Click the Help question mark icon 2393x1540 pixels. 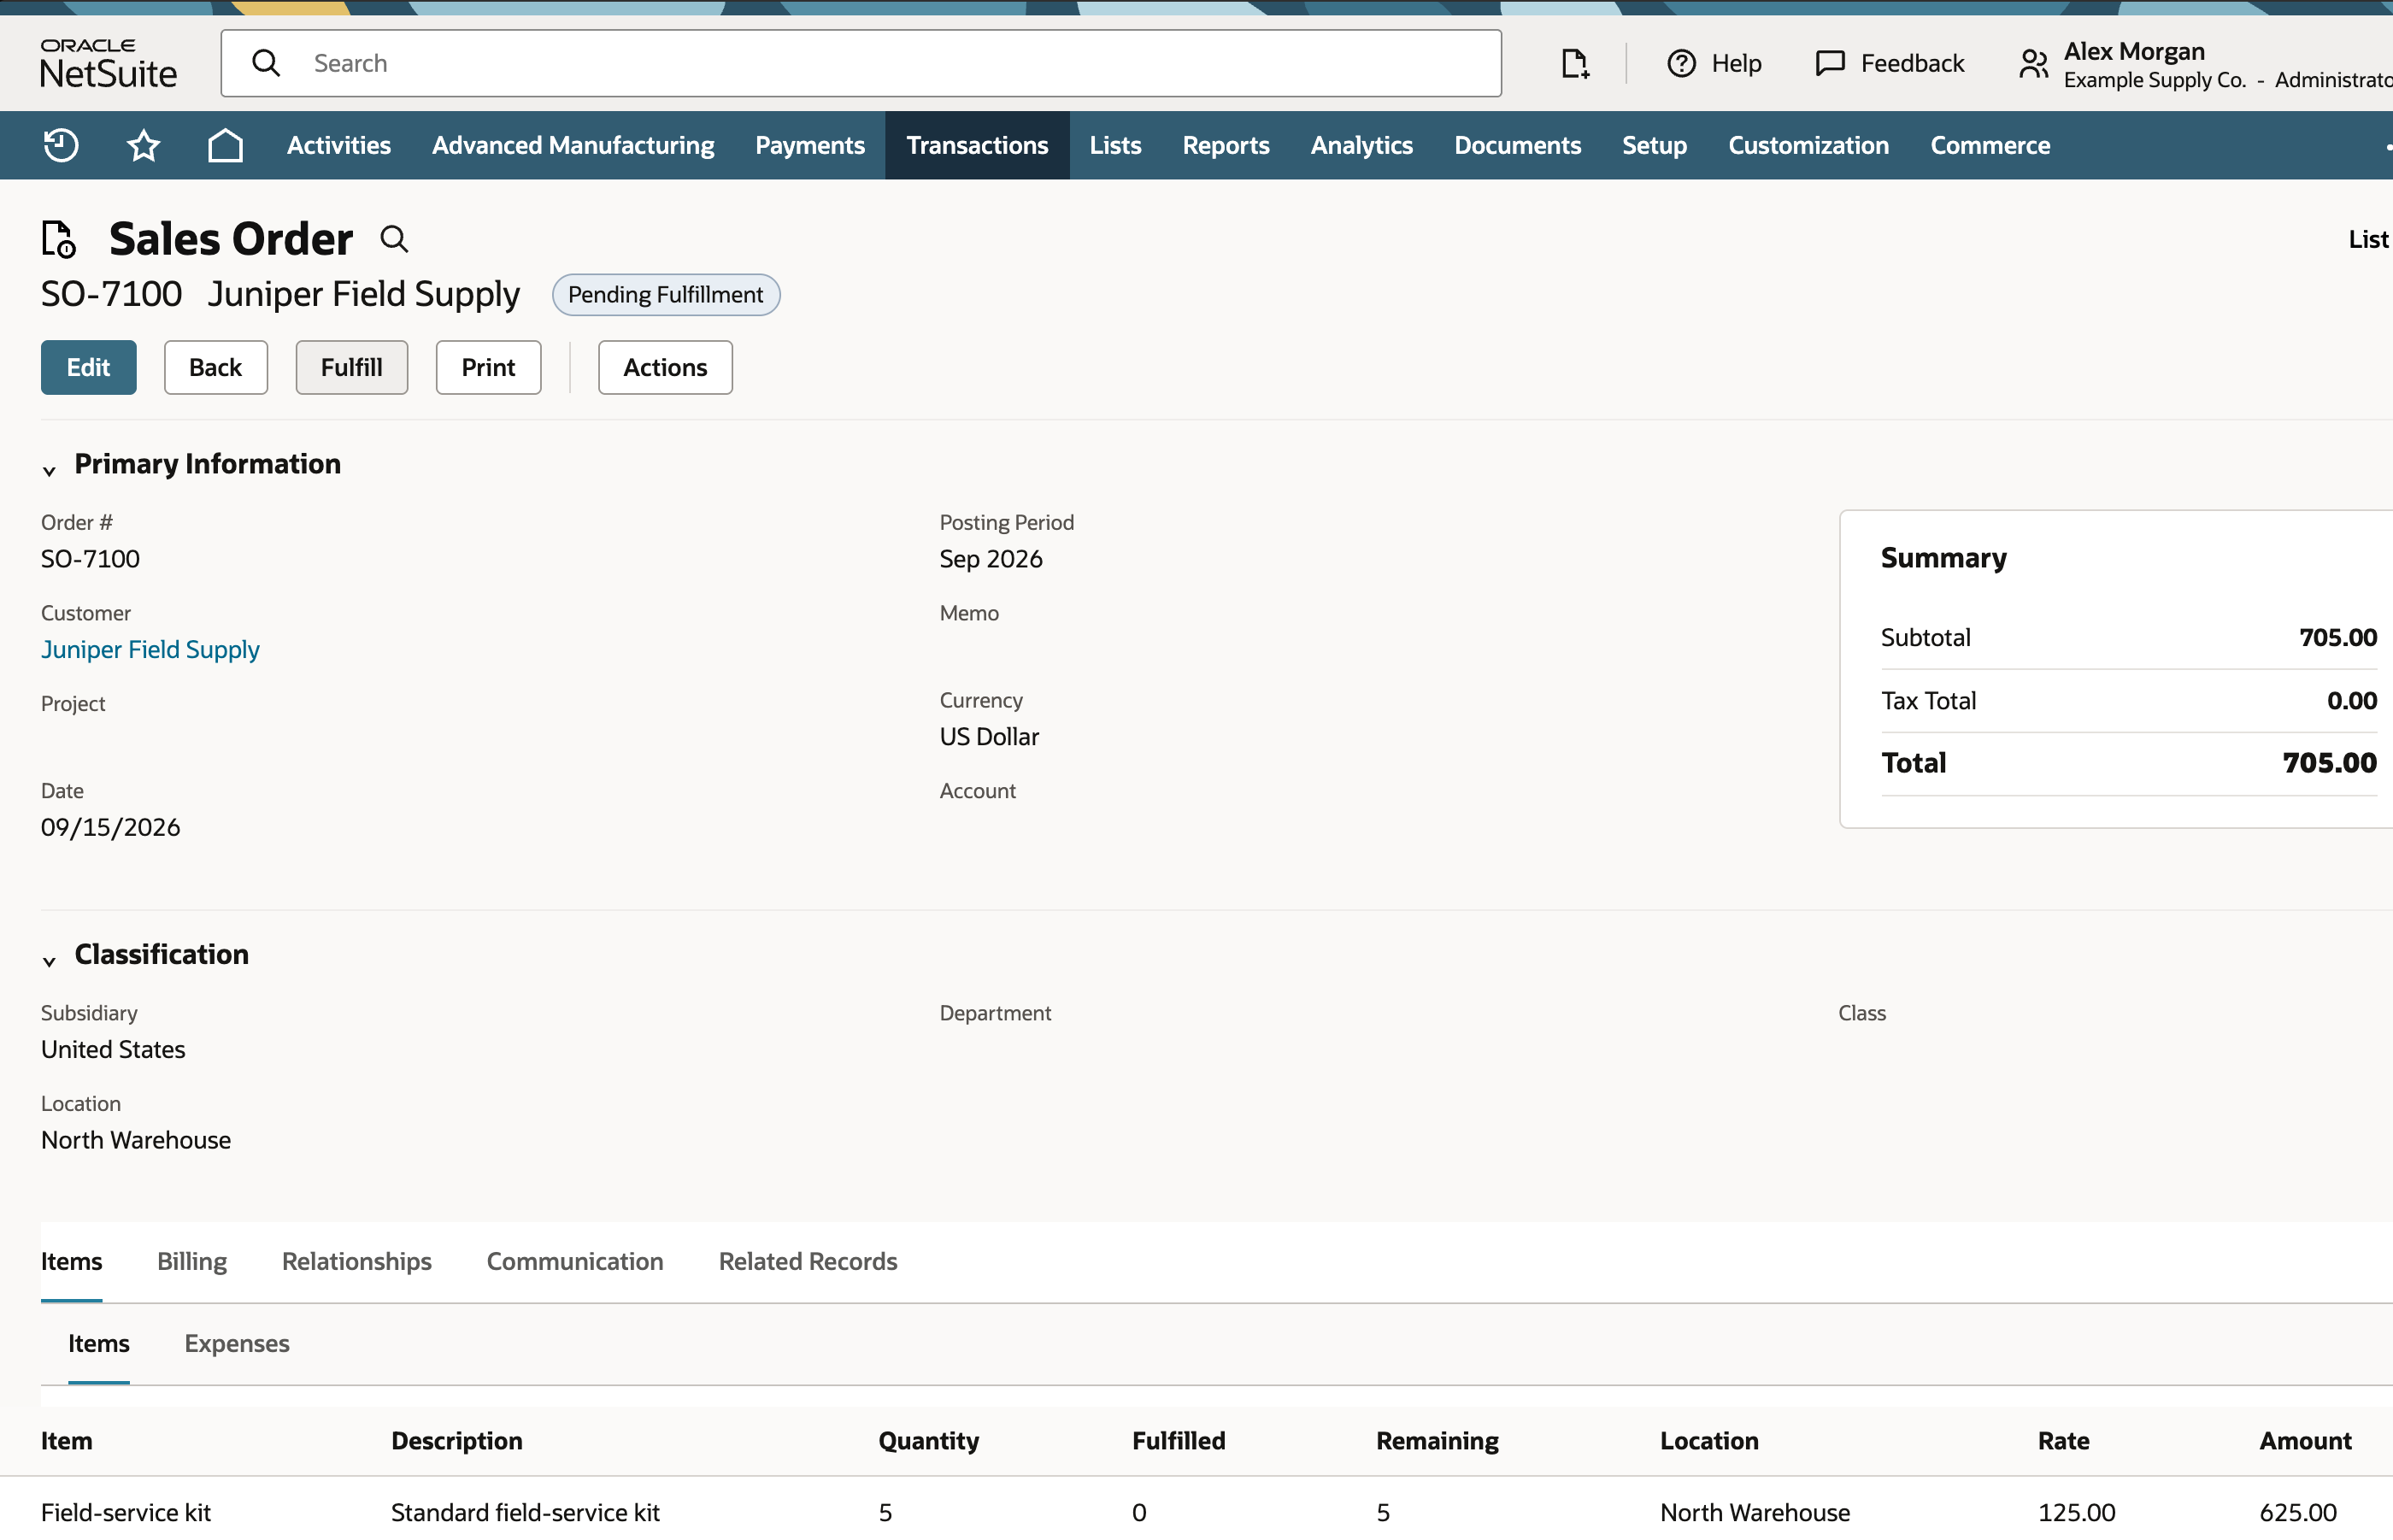1681,63
